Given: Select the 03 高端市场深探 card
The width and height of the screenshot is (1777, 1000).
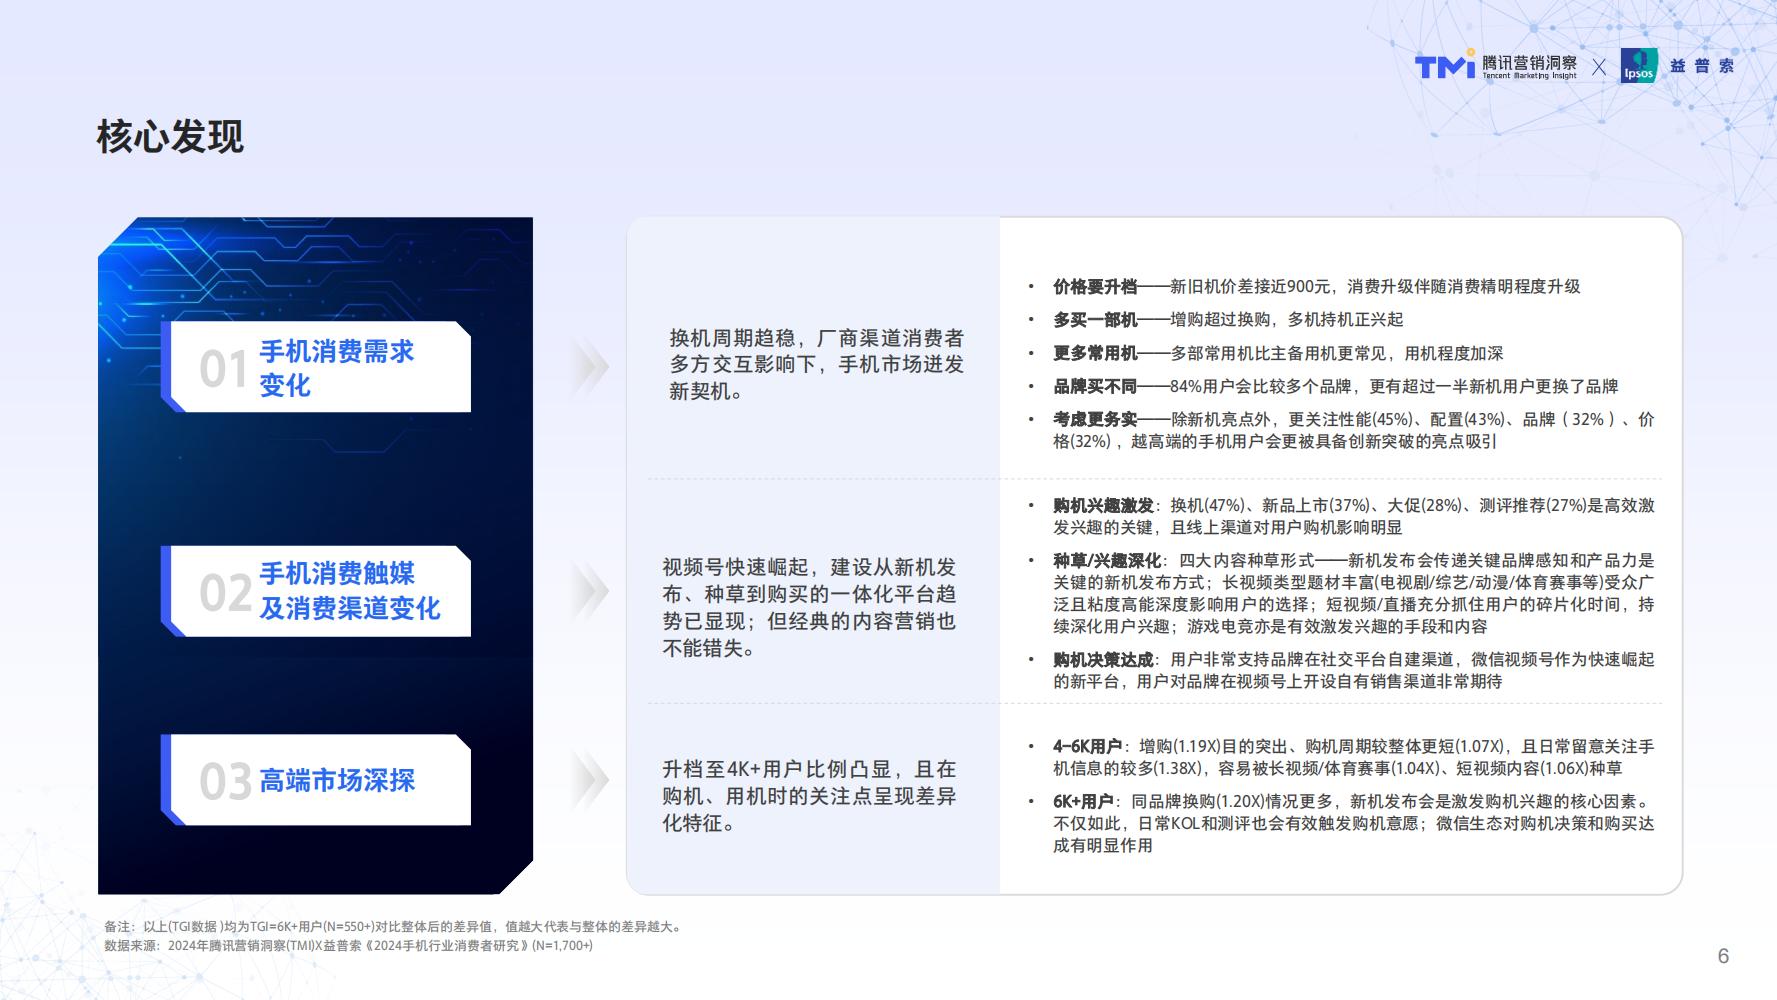Looking at the screenshot, I should [316, 780].
